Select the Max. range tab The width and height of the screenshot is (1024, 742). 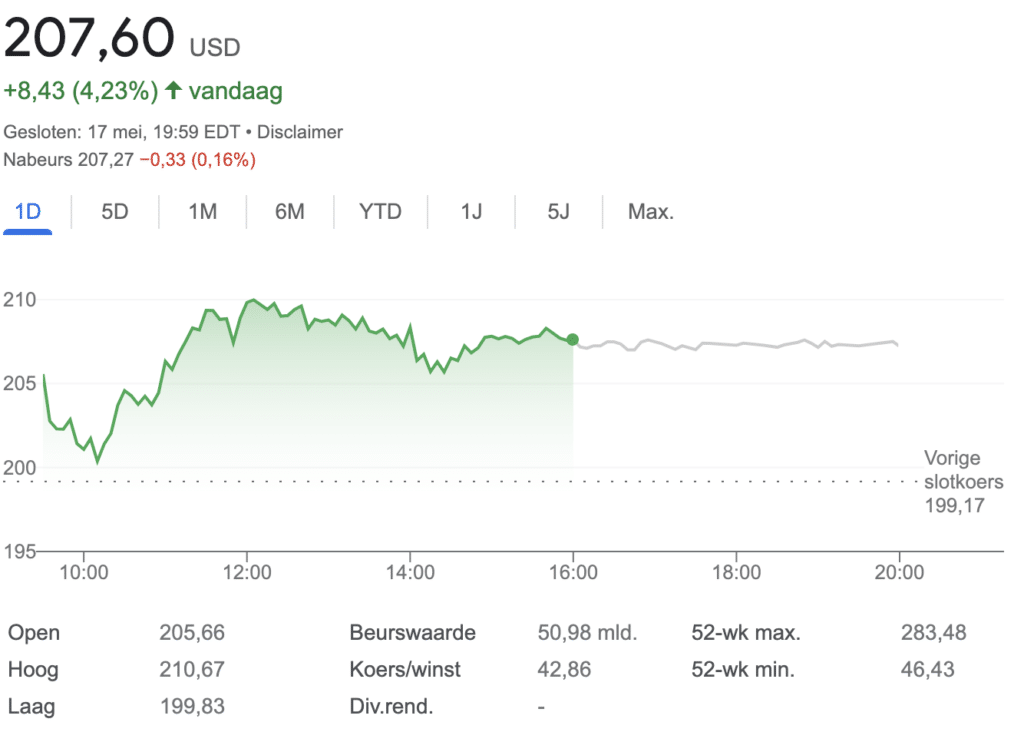pyautogui.click(x=651, y=212)
